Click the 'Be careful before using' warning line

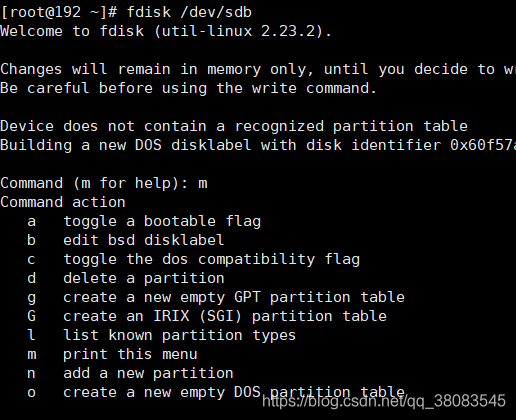point(188,88)
